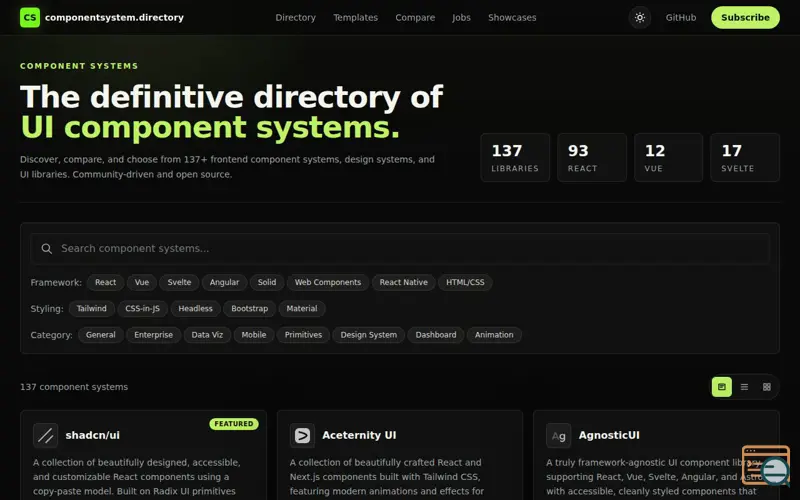The height and width of the screenshot is (500, 800).
Task: Select the Data Viz category filter
Action: click(207, 335)
